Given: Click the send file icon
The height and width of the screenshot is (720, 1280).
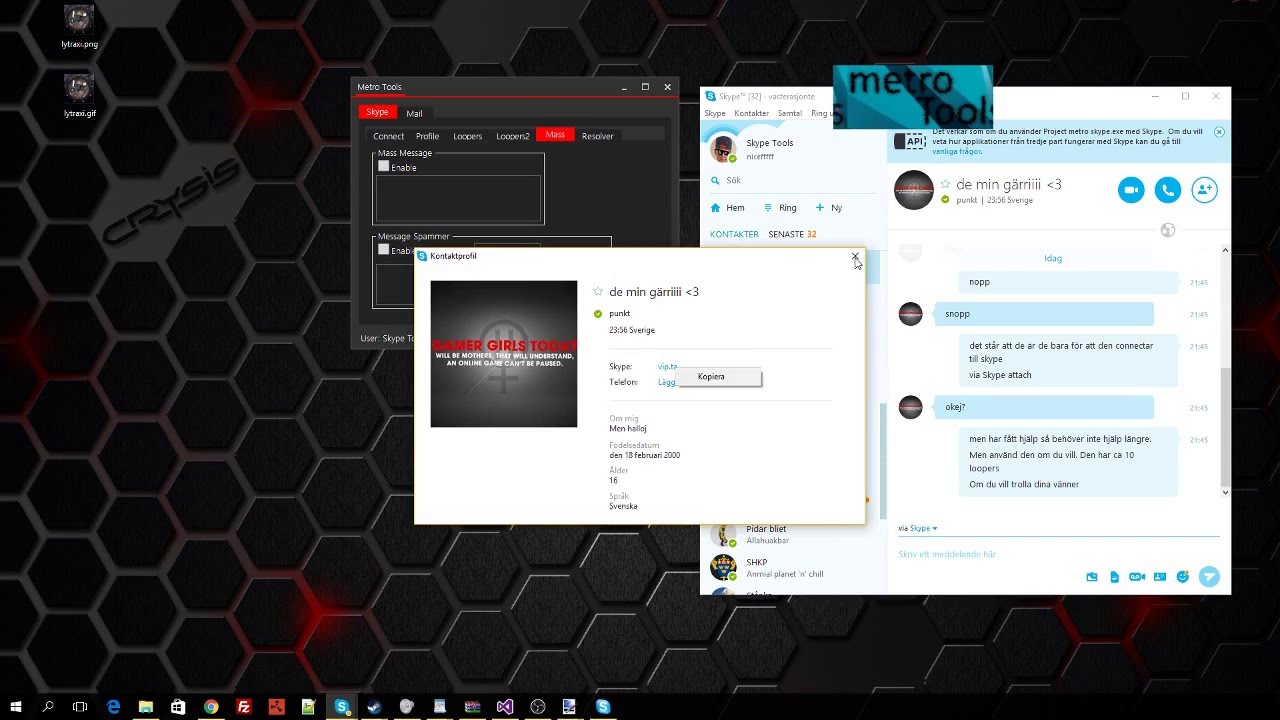Looking at the screenshot, I should (x=1114, y=577).
